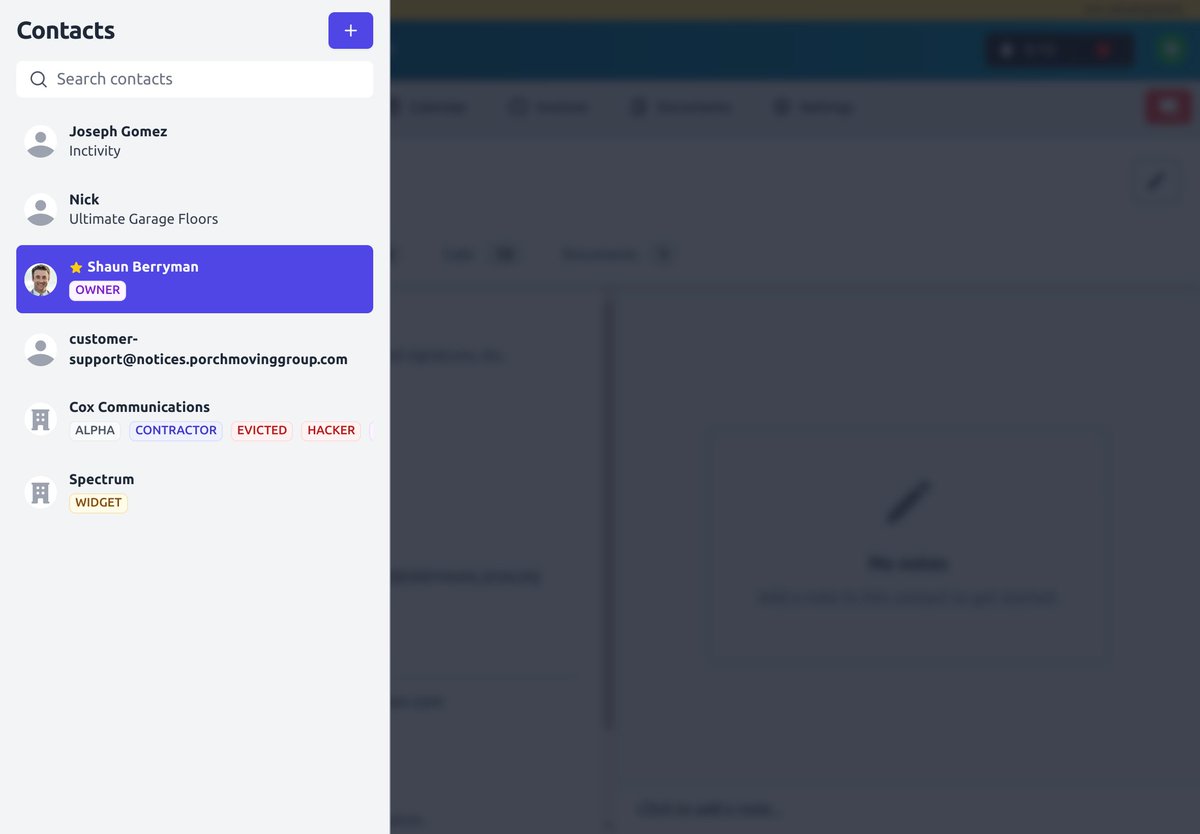Click the dimmed pencil edit button
Viewport: 1200px width, 834px height.
tap(1156, 181)
